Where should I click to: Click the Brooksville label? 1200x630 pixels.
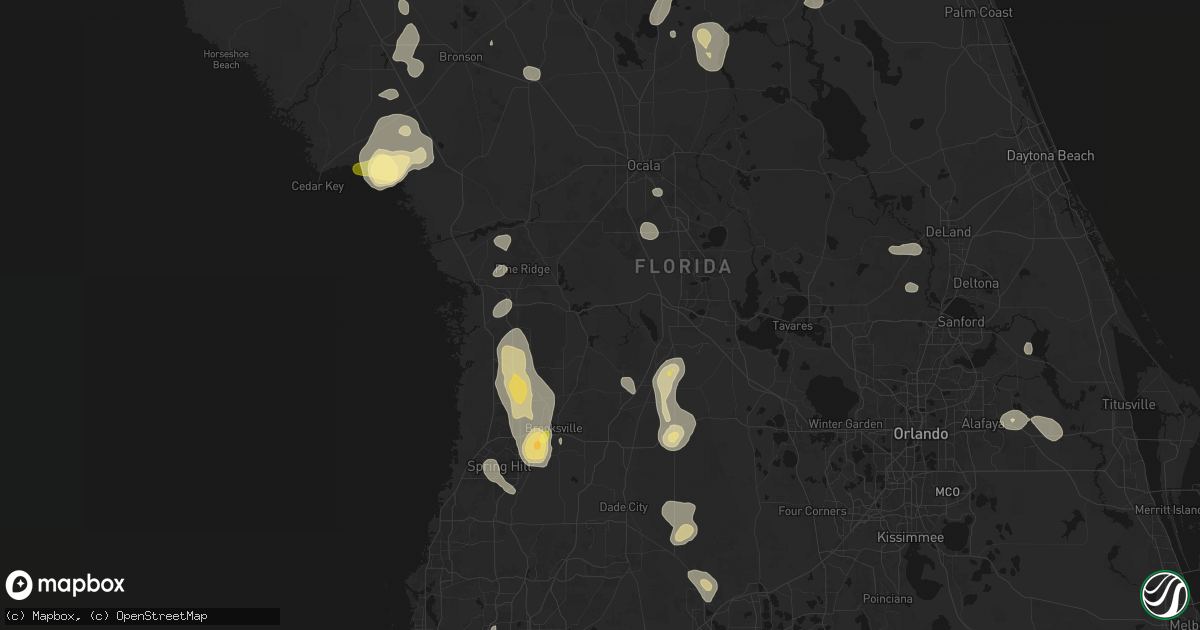pos(554,428)
